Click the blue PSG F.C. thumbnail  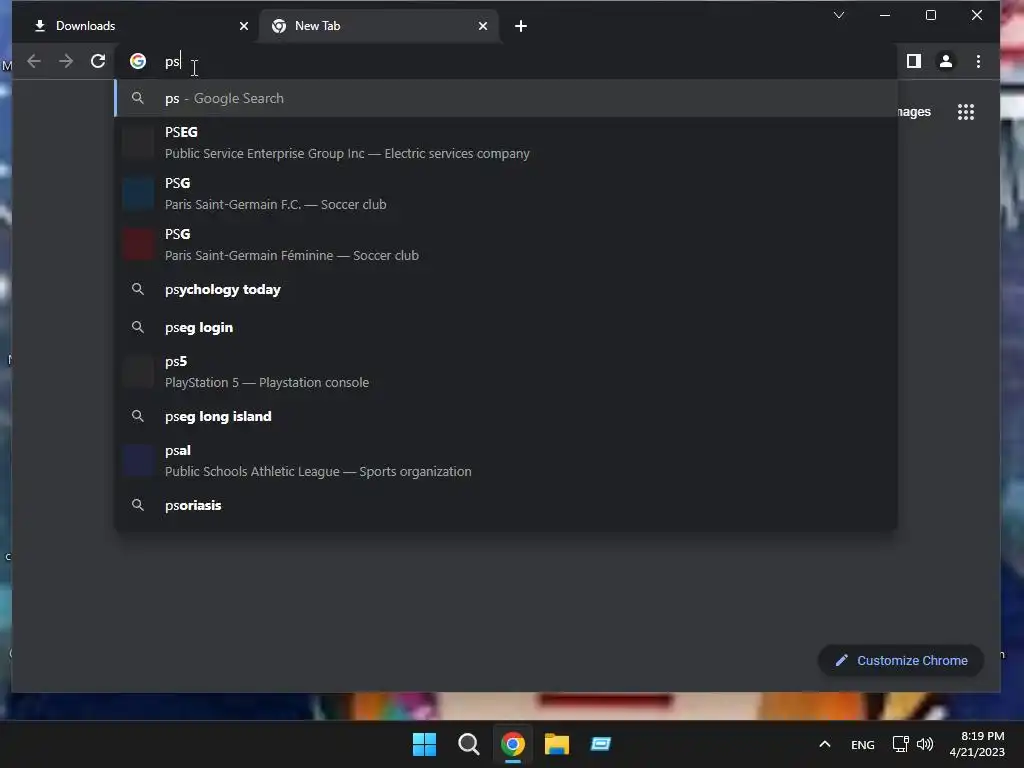(x=138, y=193)
